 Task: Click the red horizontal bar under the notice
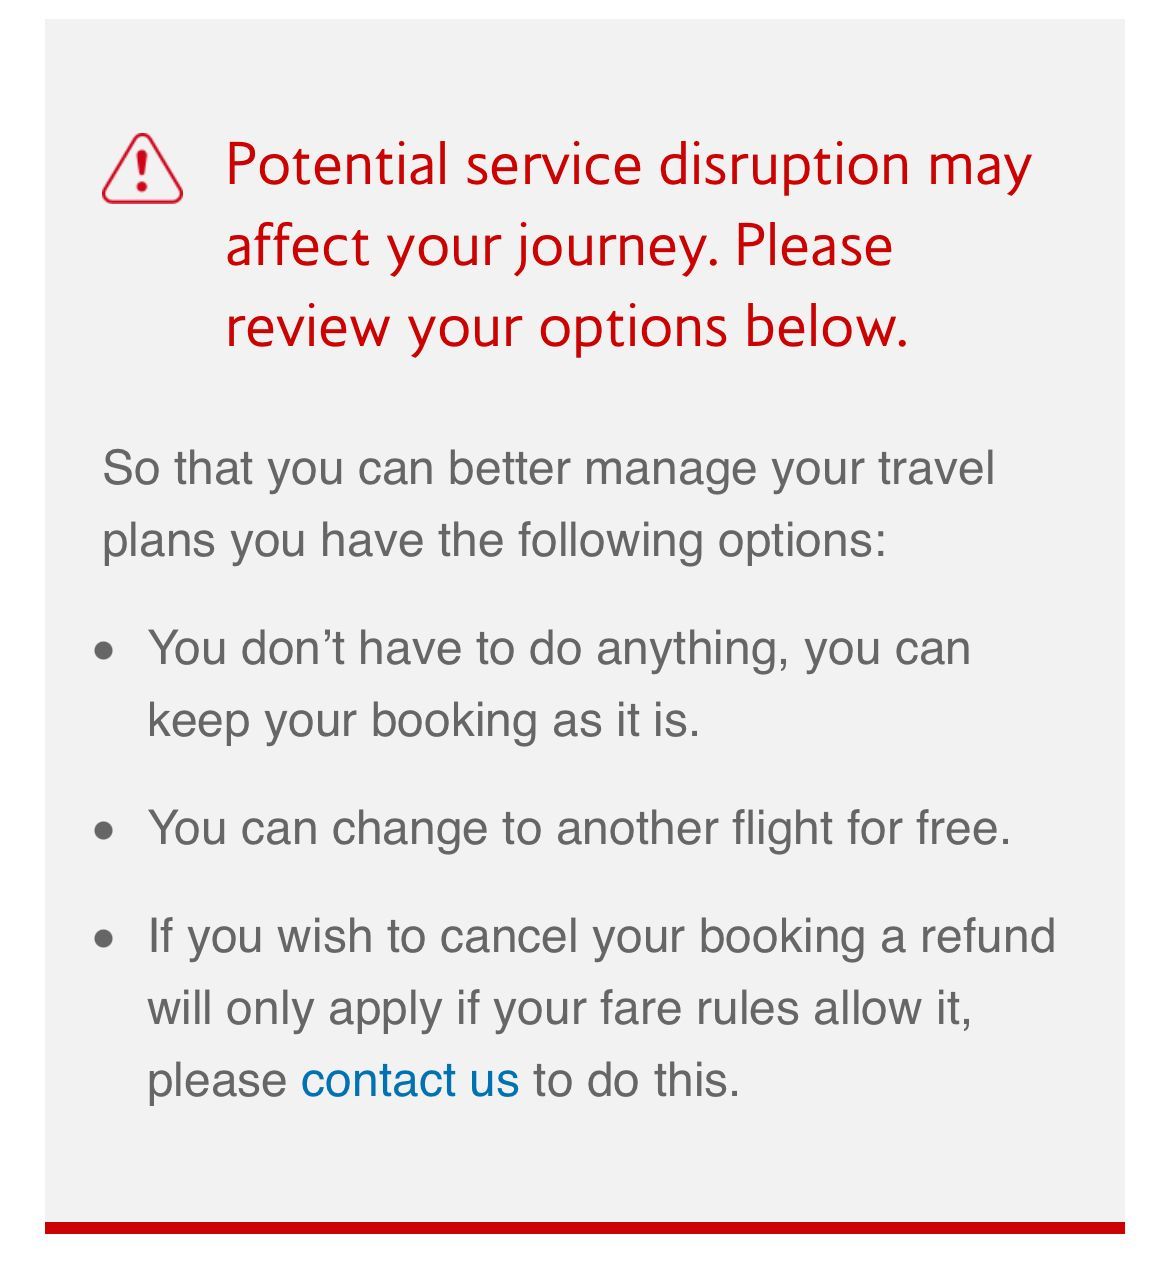pyautogui.click(x=584, y=1227)
